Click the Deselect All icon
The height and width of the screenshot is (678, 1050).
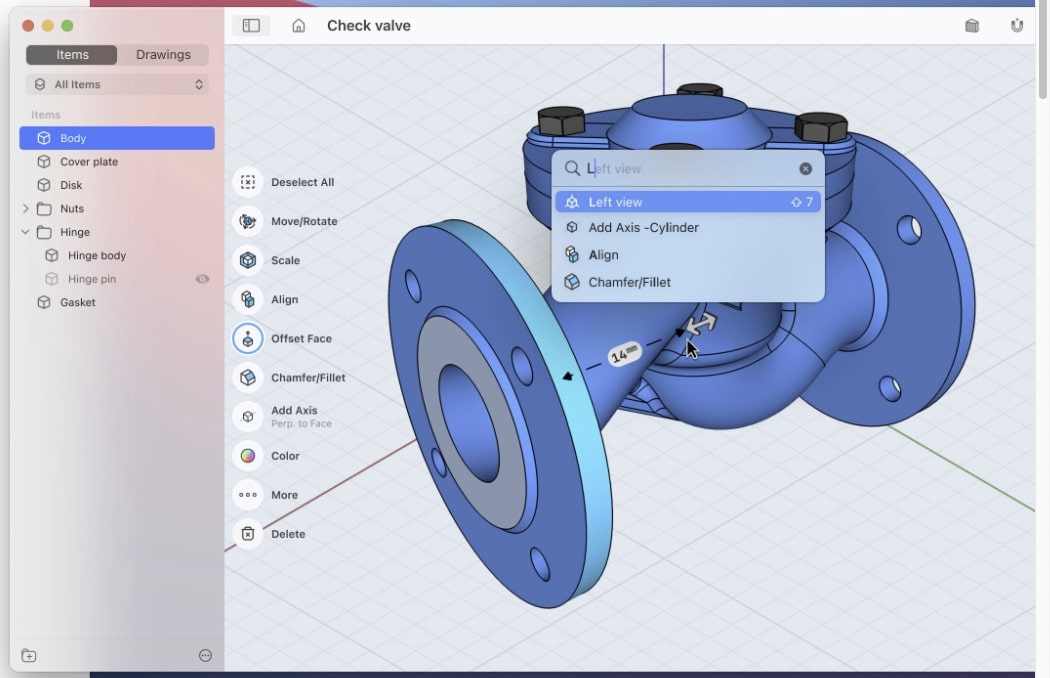click(248, 182)
